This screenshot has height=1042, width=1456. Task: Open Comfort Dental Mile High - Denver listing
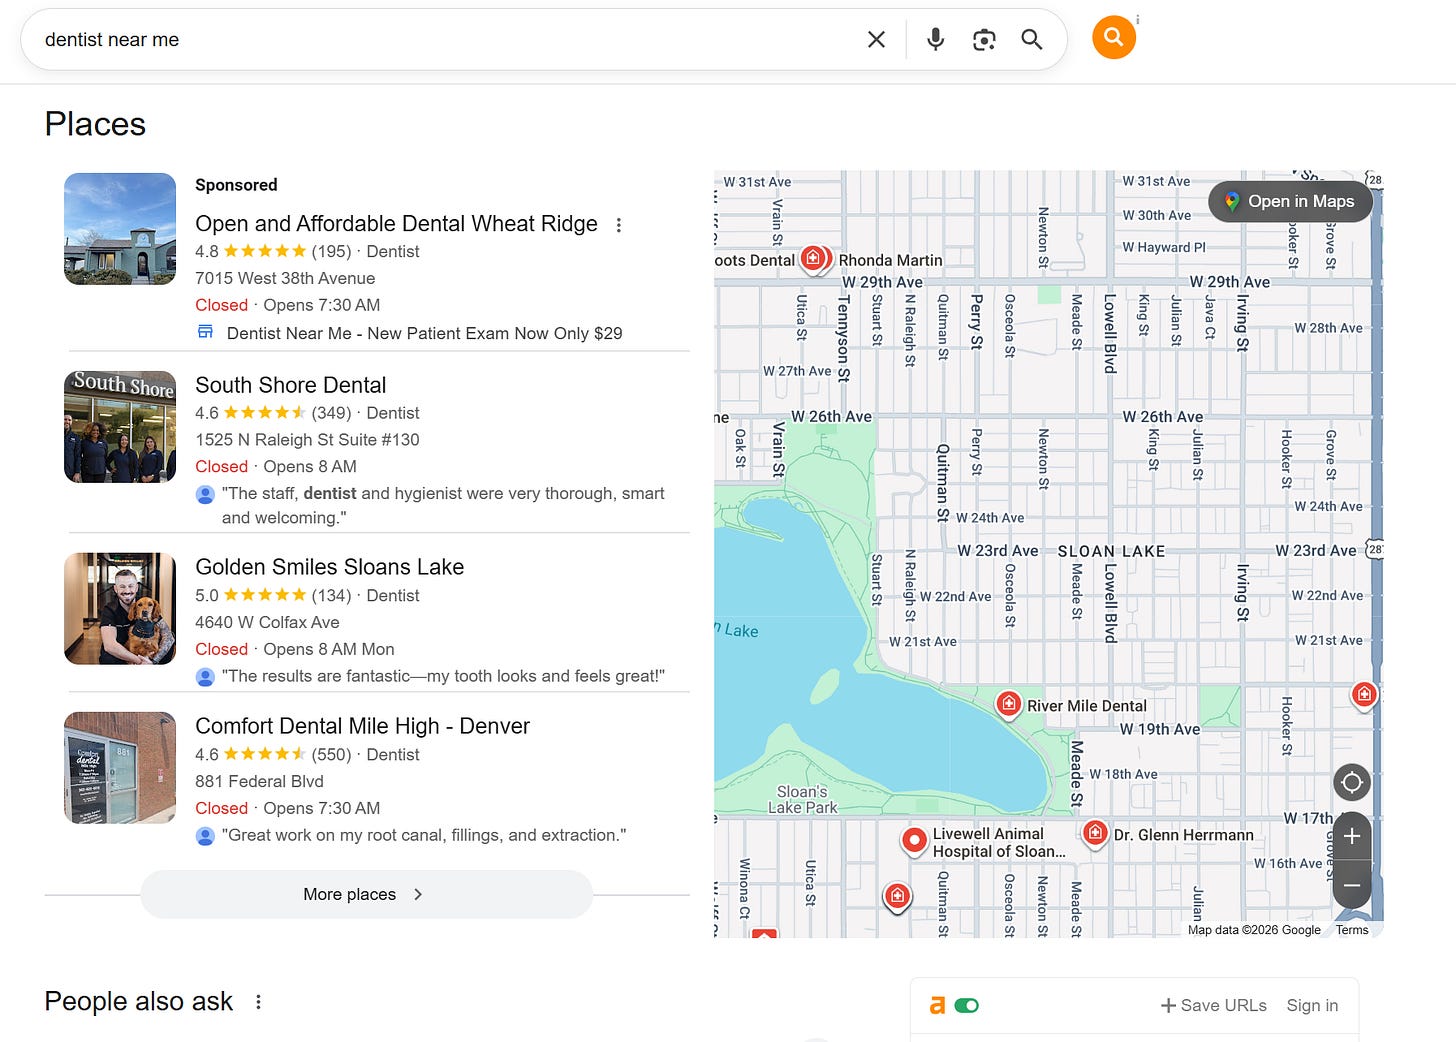pyautogui.click(x=362, y=726)
